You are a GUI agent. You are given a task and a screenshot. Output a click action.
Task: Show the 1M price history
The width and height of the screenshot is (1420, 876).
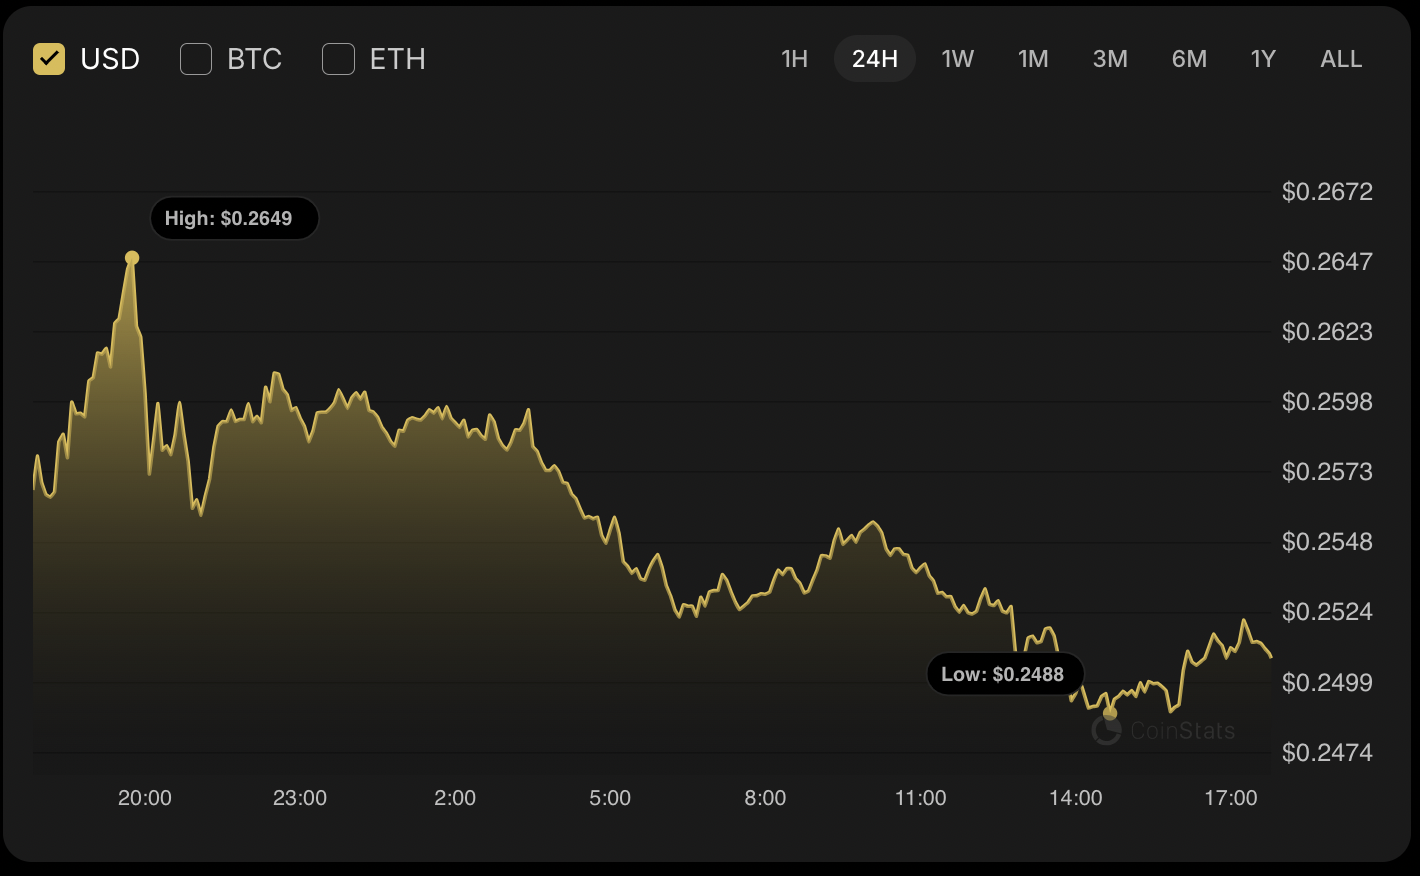coord(1033,59)
